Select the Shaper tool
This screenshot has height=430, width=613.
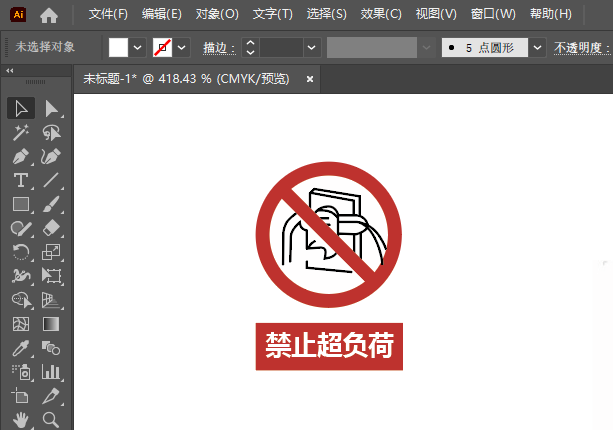coord(21,228)
